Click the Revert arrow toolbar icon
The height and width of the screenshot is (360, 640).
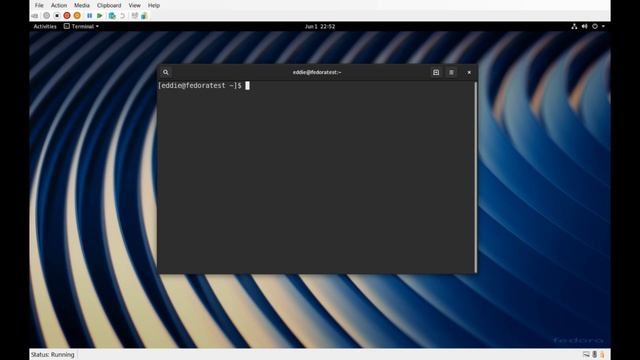tap(122, 16)
